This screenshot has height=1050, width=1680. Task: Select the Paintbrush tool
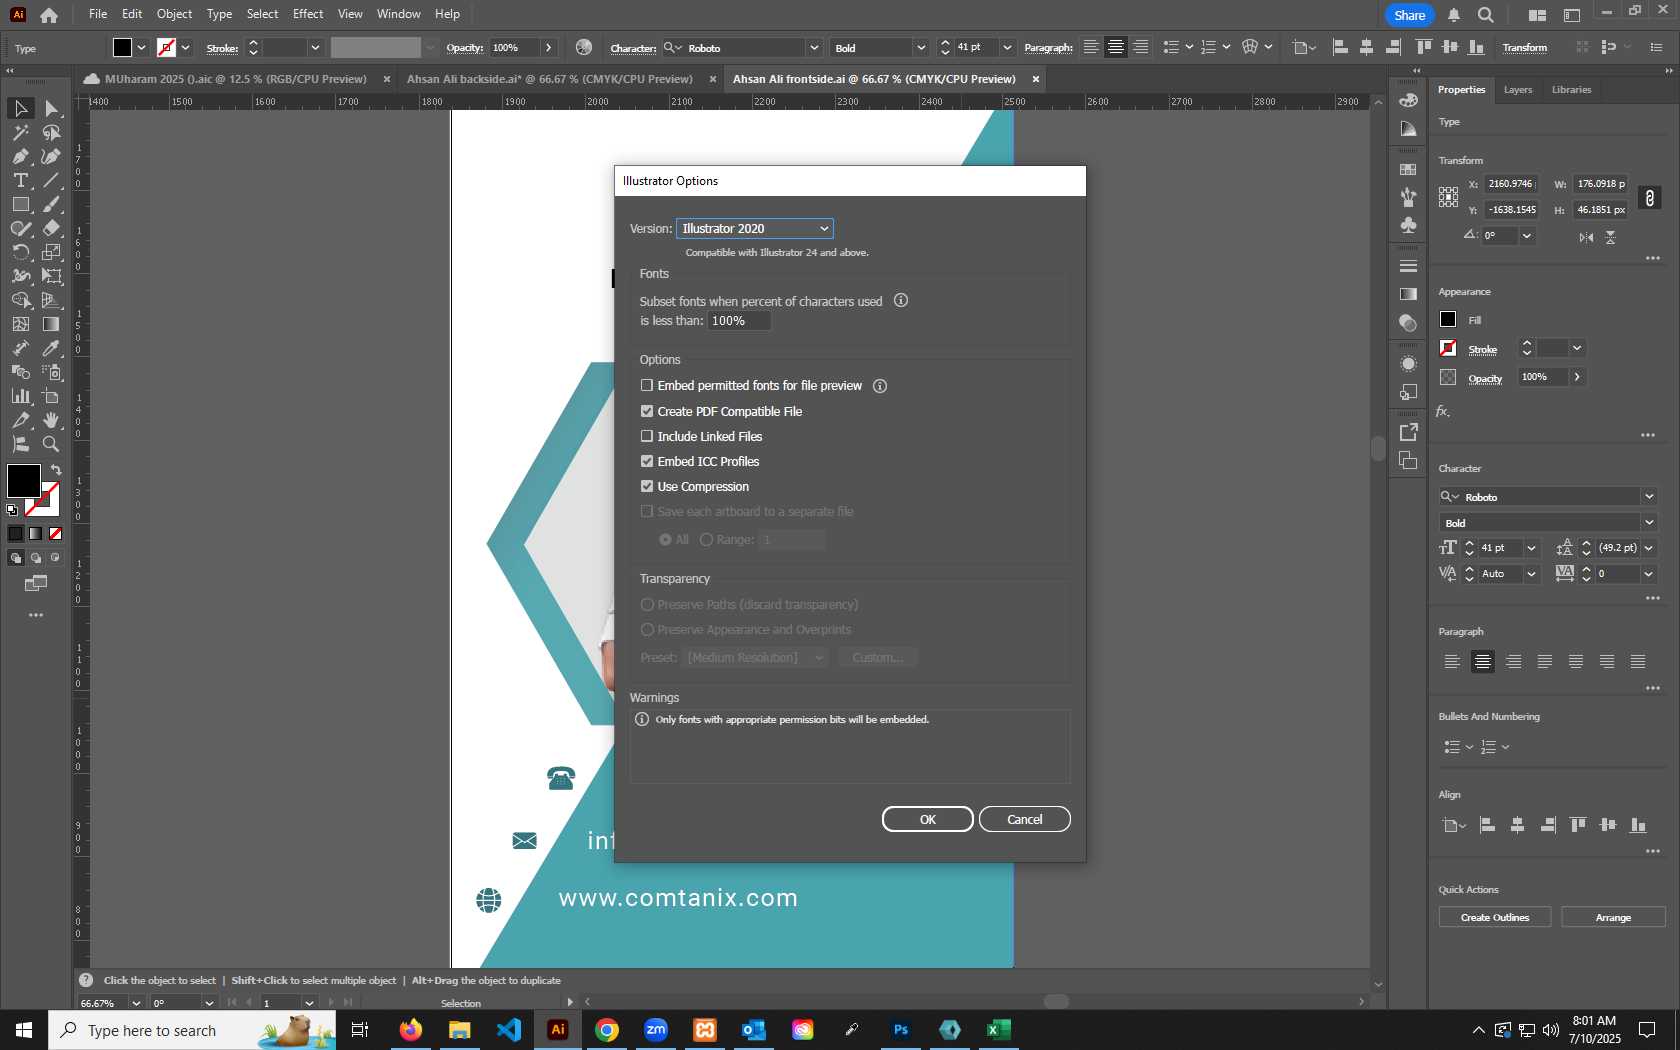(x=52, y=204)
